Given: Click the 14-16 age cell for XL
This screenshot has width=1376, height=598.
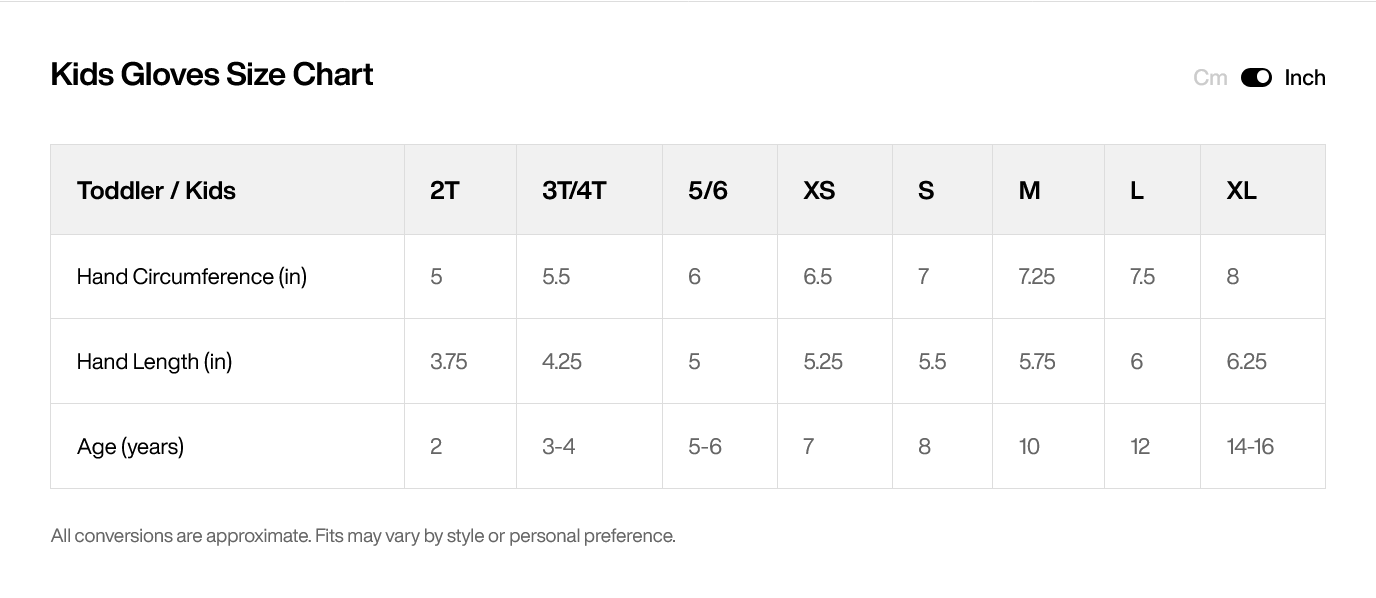Looking at the screenshot, I should tap(1250, 446).
